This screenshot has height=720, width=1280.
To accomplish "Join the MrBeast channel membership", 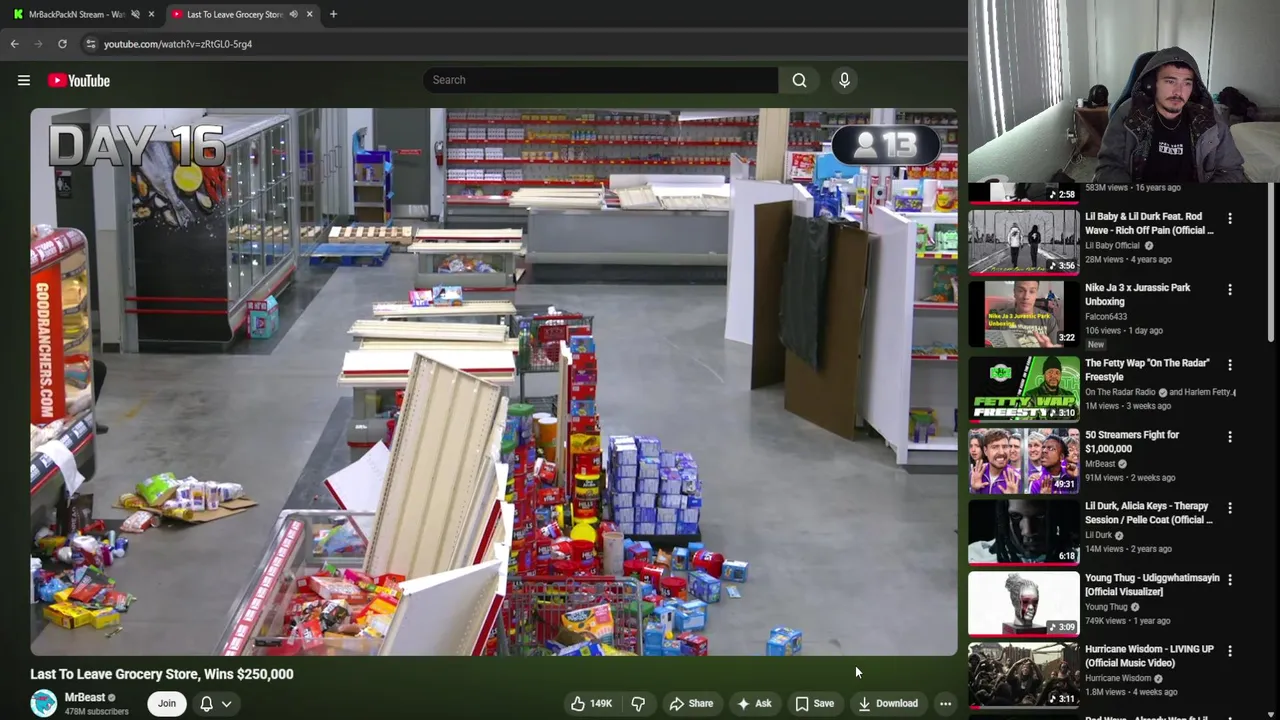I will coord(167,703).
